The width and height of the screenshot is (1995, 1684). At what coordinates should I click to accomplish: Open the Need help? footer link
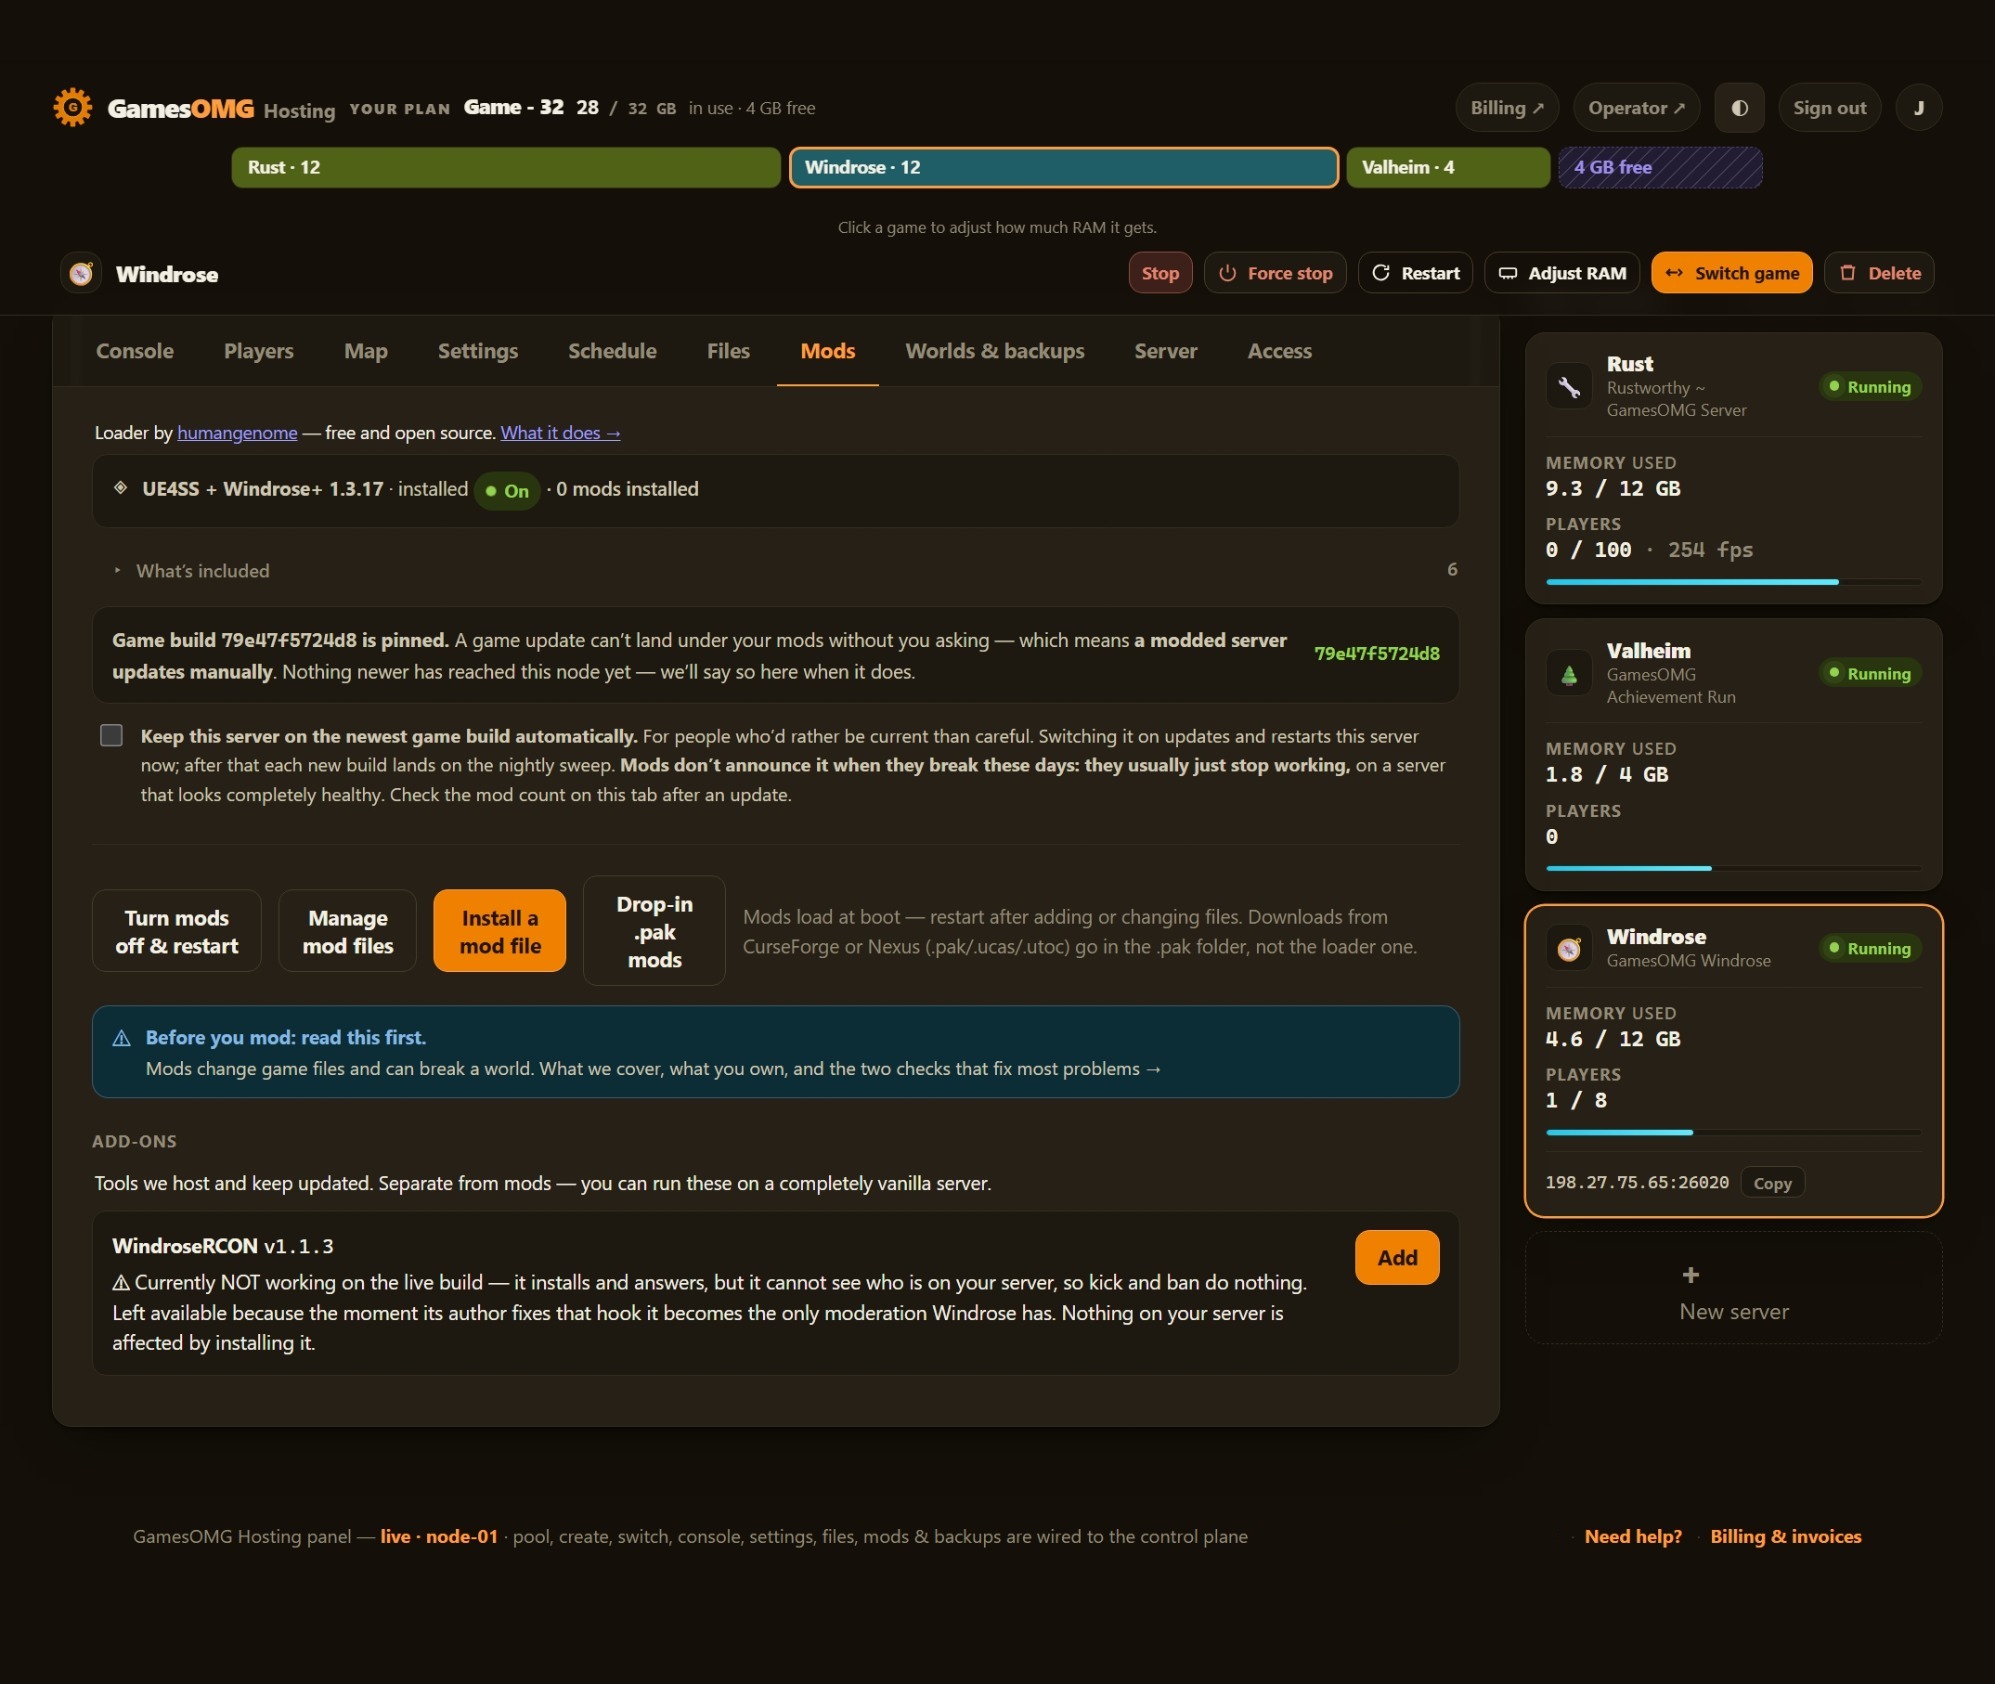pyautogui.click(x=1633, y=1537)
